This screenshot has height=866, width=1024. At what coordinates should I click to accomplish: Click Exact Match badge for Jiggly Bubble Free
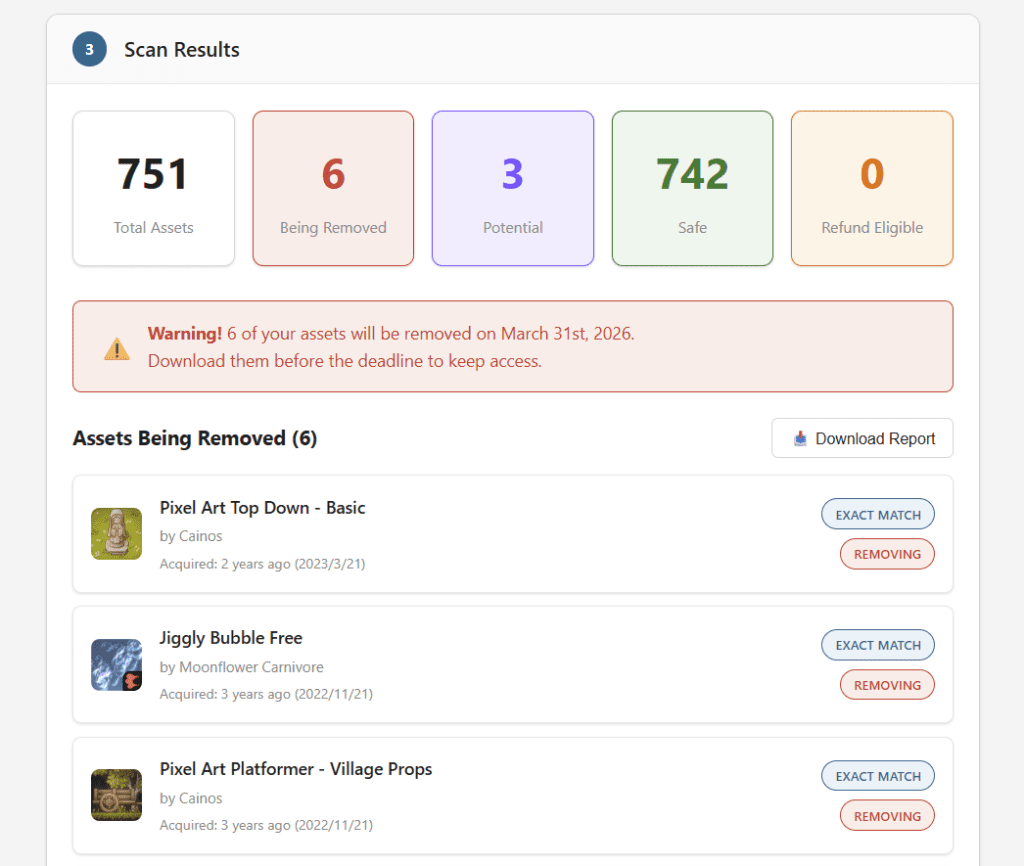(x=878, y=645)
